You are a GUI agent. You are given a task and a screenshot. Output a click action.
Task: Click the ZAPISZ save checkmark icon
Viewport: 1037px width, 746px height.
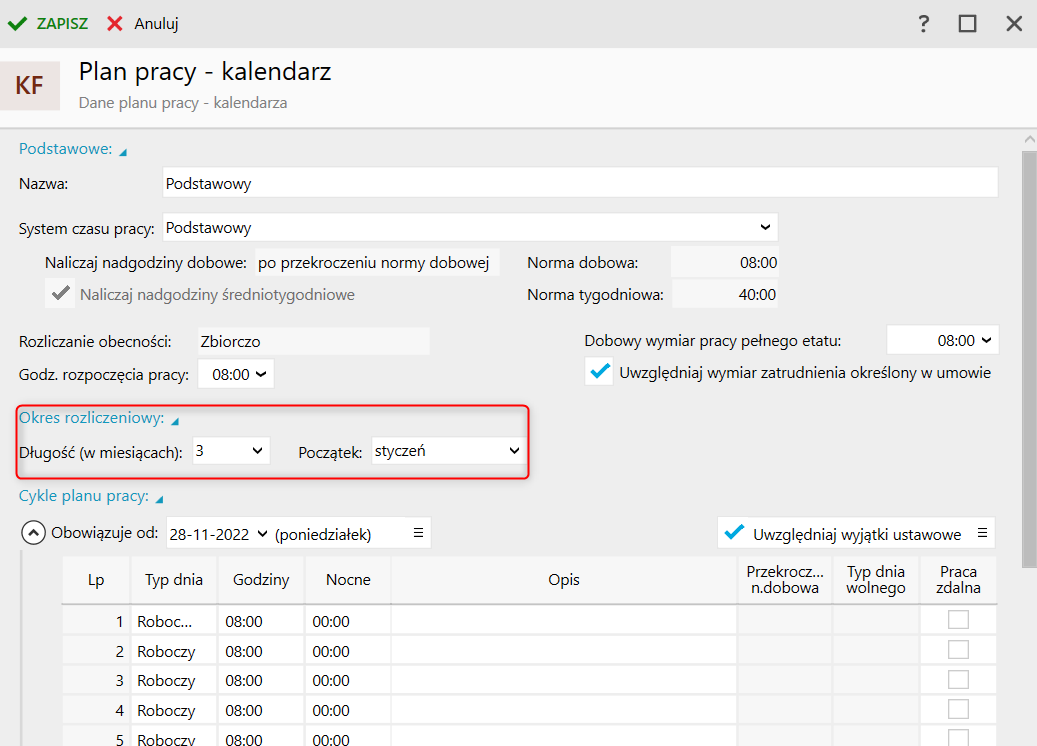18,23
